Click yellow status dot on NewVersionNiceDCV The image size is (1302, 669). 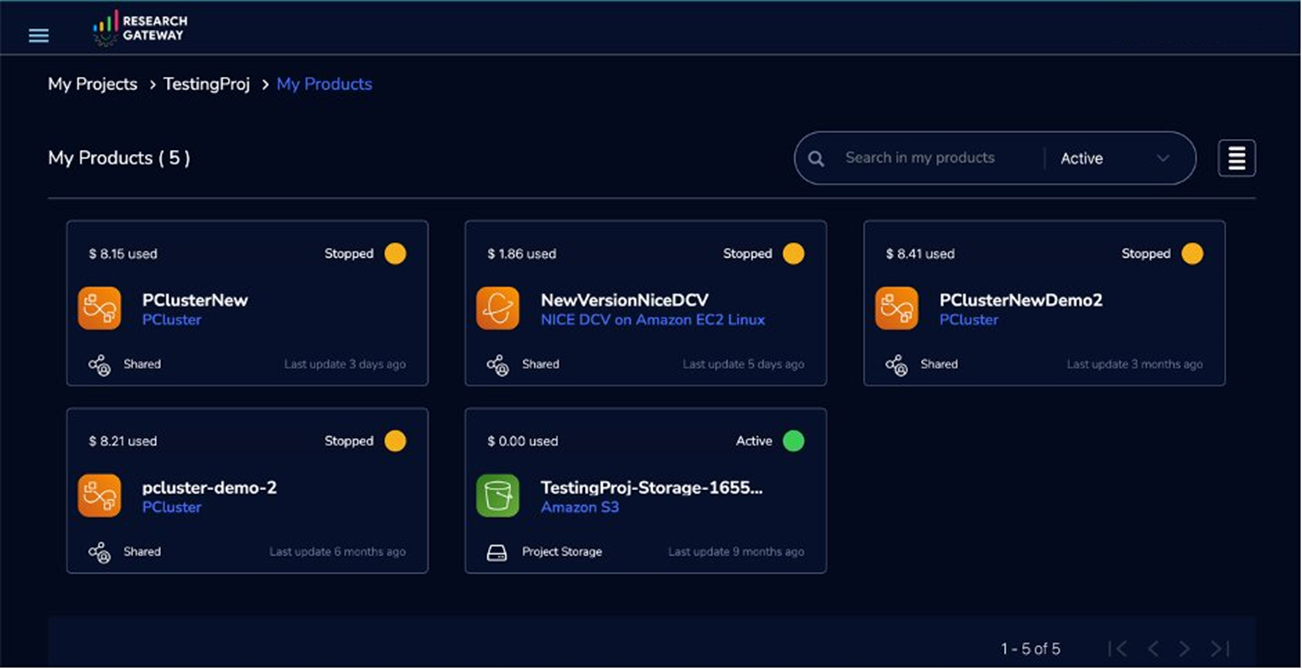(x=794, y=254)
